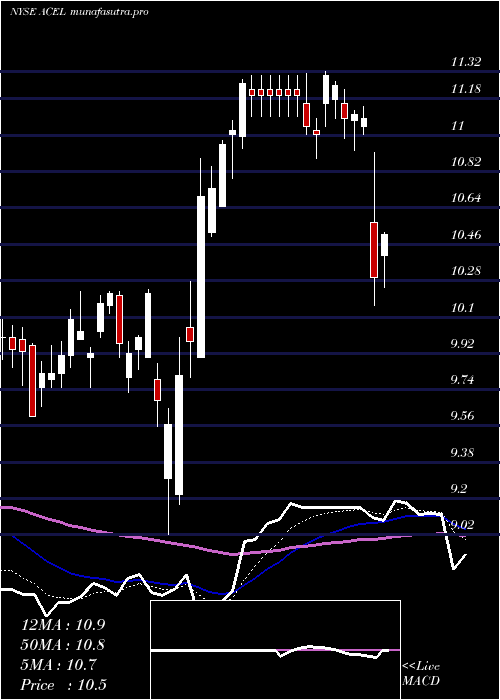Click the 11.18 price axis label

[466, 89]
